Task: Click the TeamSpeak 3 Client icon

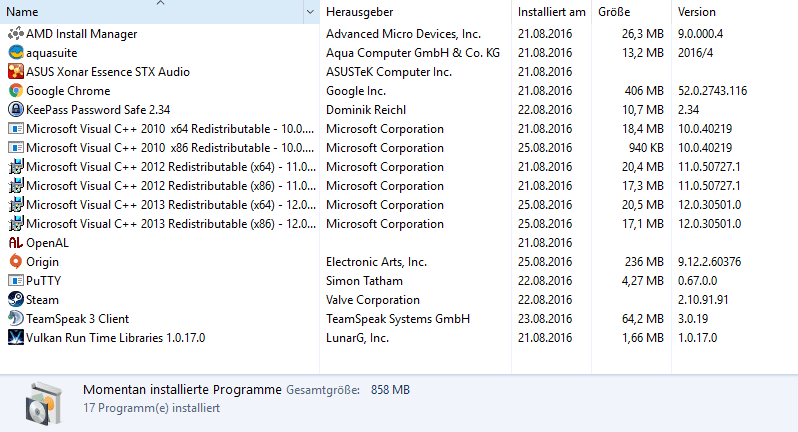Action: pyautogui.click(x=16, y=319)
